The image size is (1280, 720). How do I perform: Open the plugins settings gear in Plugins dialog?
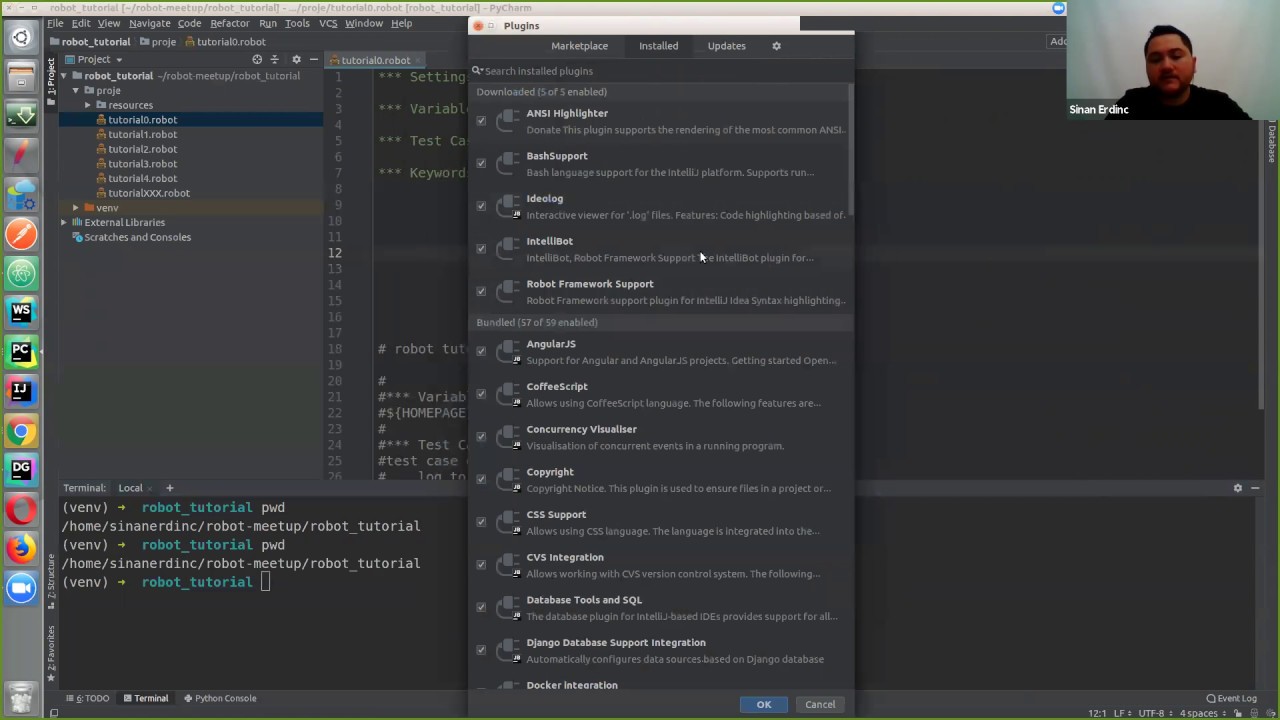776,46
